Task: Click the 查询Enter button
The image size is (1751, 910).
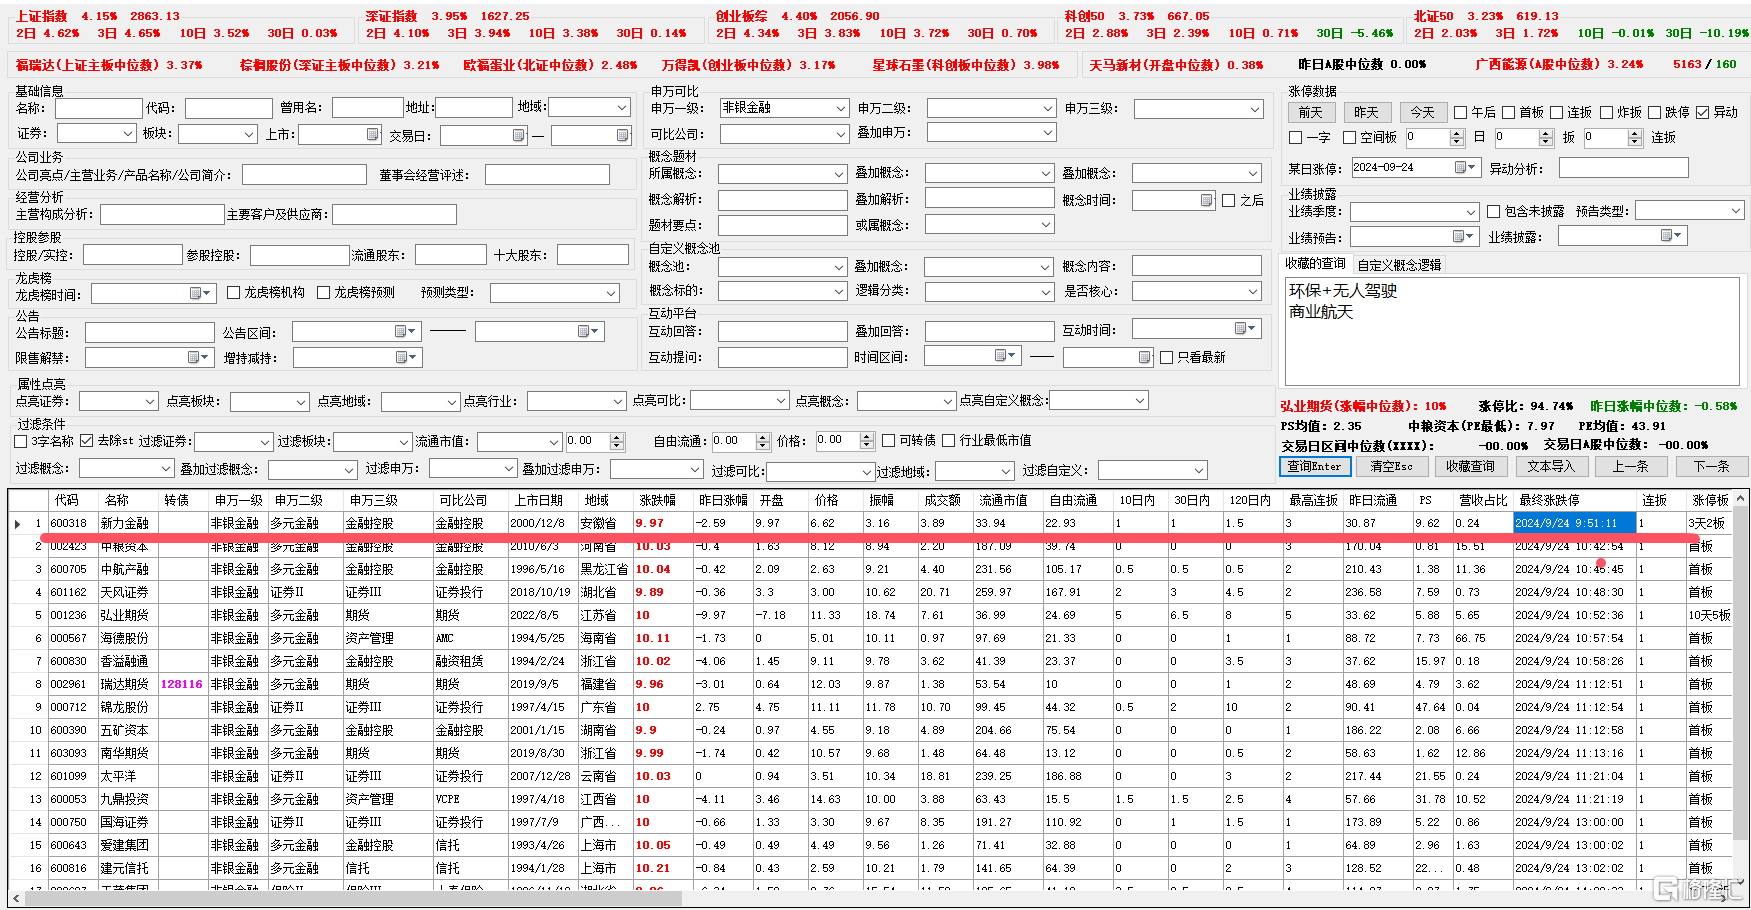Action: coord(1315,466)
